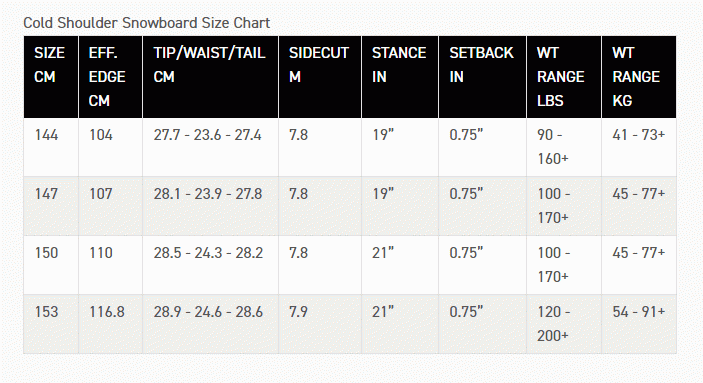
Task: Select the 54 - 91+ kg cell
Action: click(639, 324)
